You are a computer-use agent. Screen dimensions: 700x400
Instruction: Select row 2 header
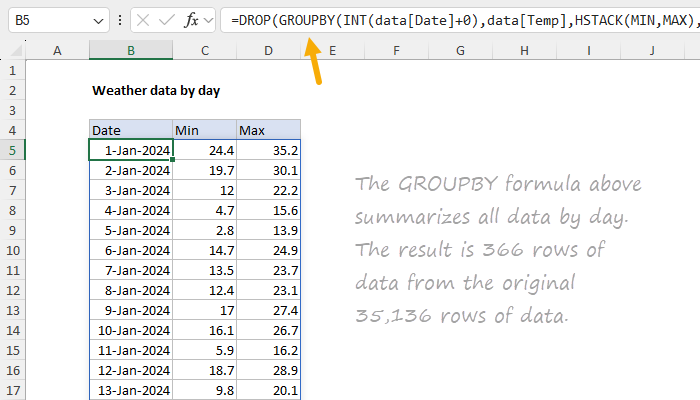click(12, 90)
